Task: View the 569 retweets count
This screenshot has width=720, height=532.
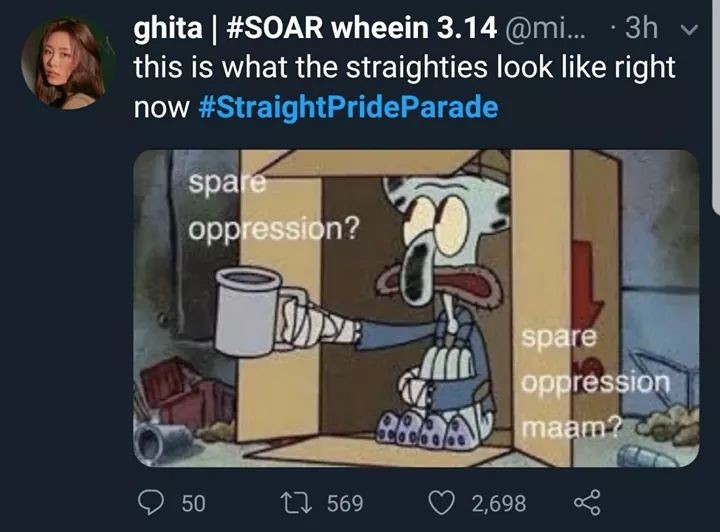Action: [345, 503]
